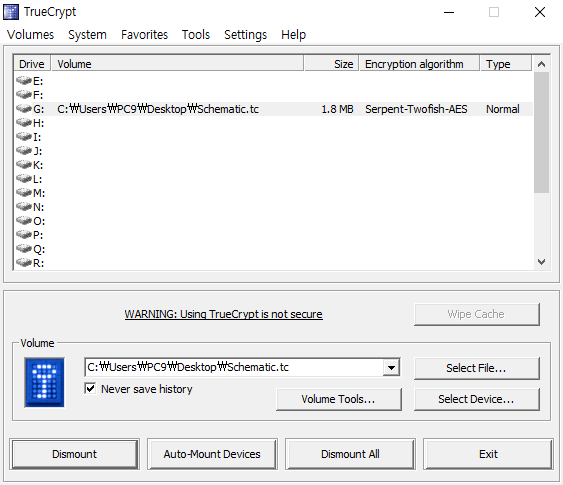The height and width of the screenshot is (485, 563).
Task: Click the drive list scroll up arrow
Action: (541, 64)
